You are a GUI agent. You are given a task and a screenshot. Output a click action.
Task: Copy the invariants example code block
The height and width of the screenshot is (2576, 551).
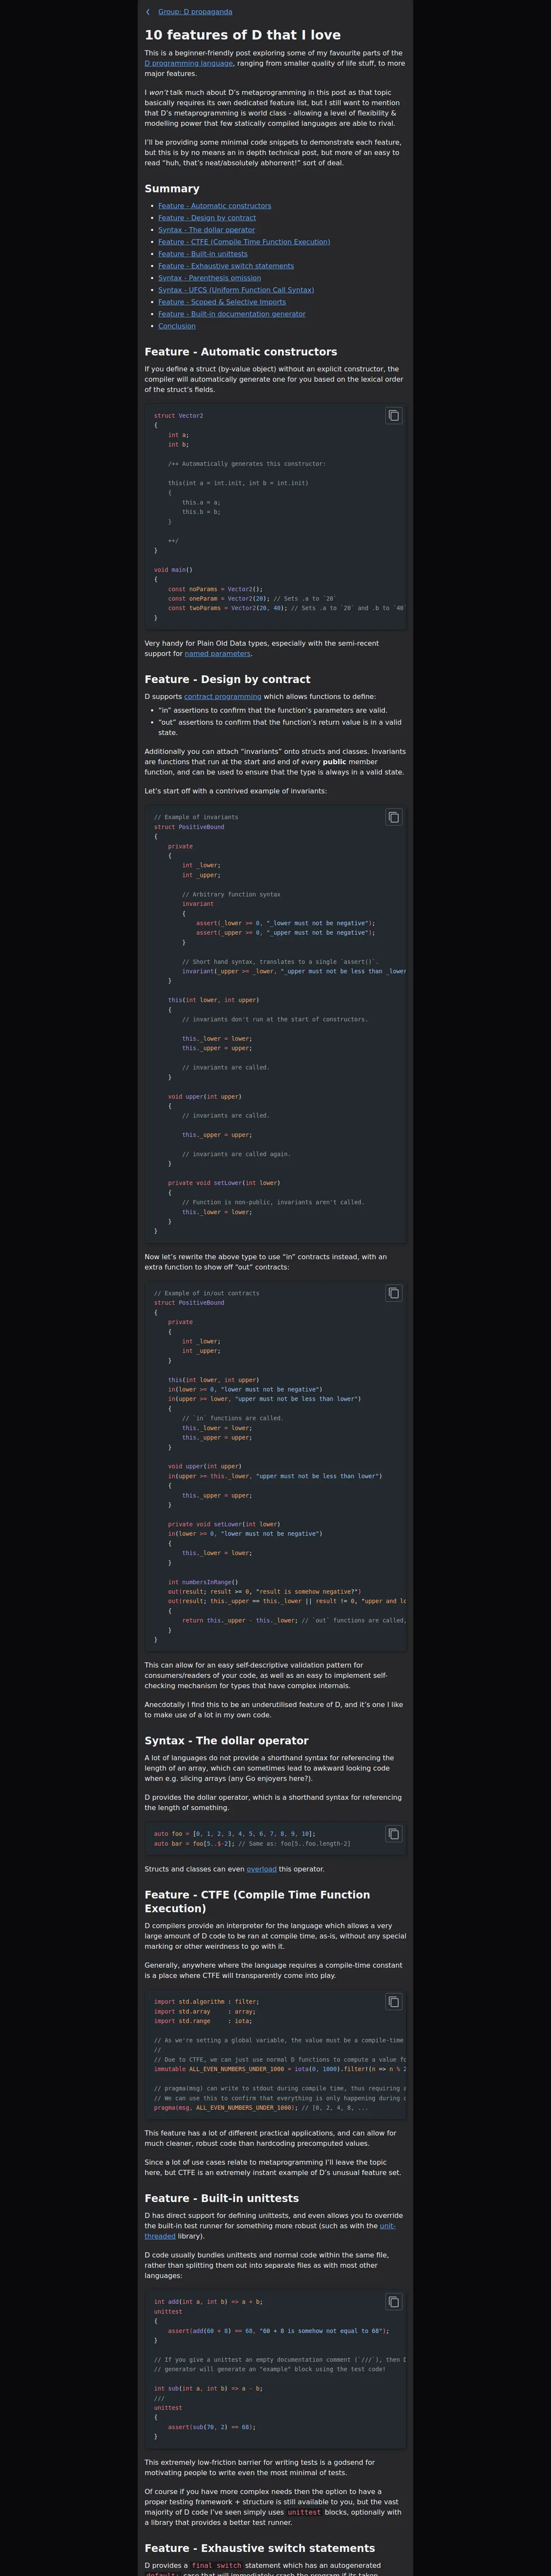(393, 817)
